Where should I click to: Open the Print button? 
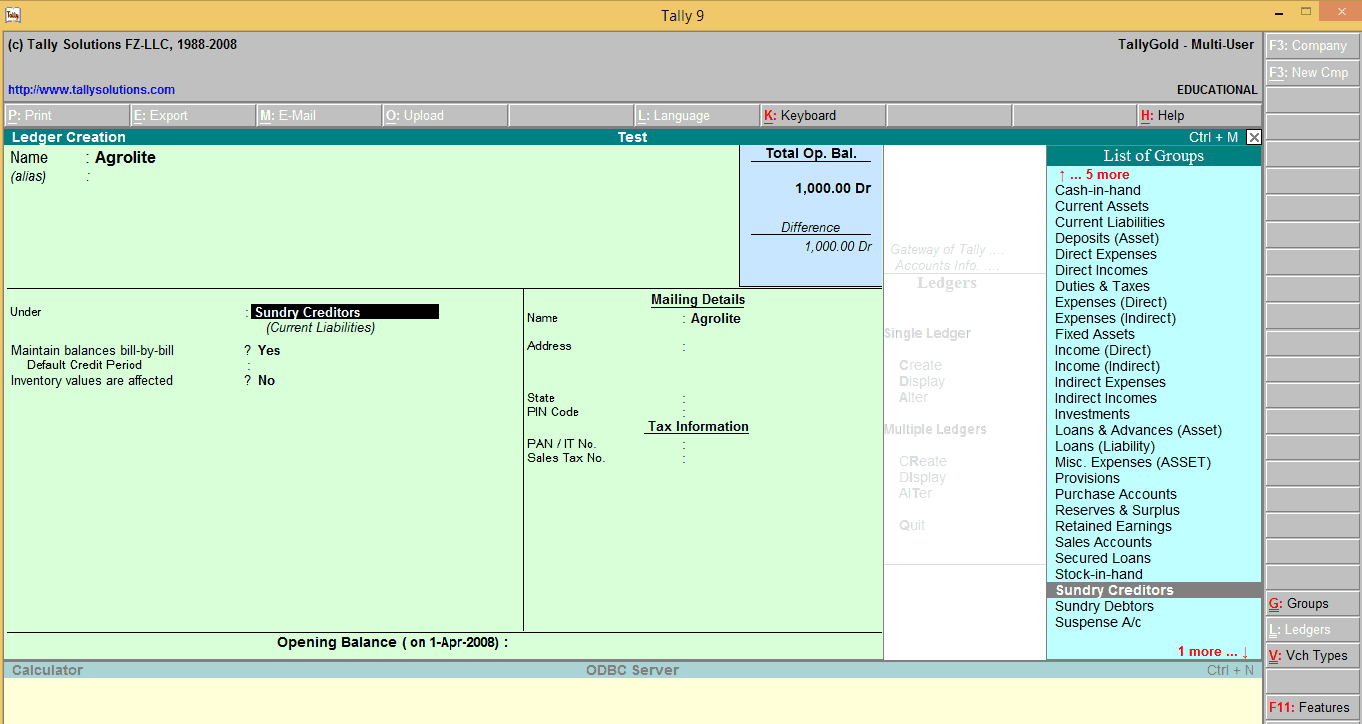tap(67, 115)
